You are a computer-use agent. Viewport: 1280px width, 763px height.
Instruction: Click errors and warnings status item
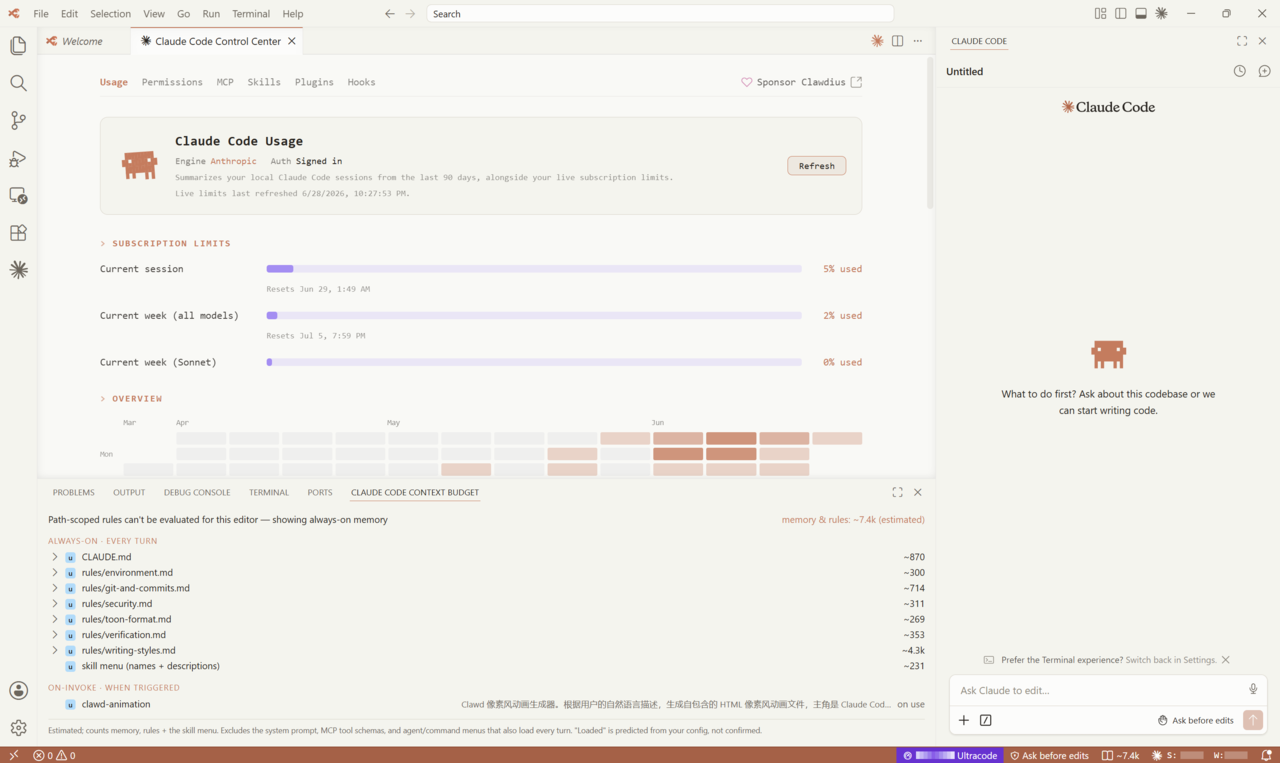[54, 755]
